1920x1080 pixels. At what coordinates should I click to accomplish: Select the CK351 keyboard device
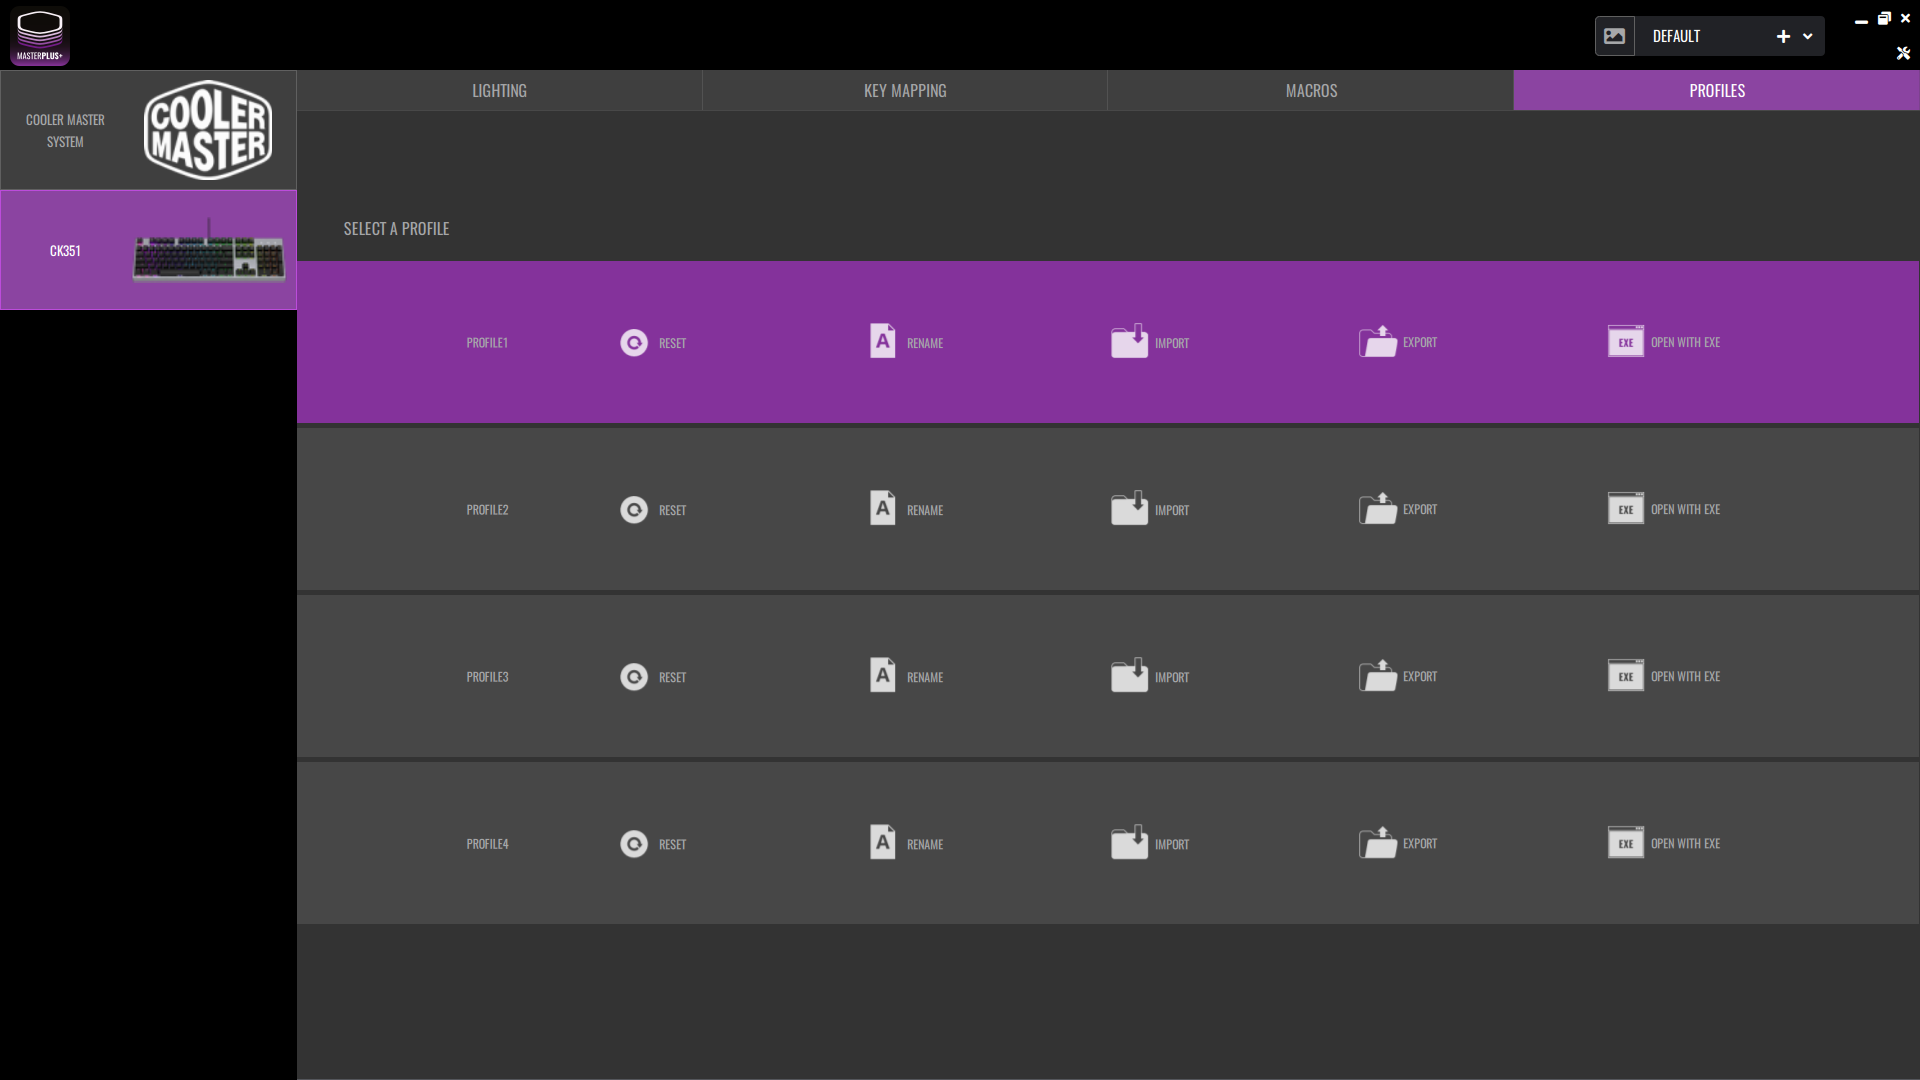148,250
